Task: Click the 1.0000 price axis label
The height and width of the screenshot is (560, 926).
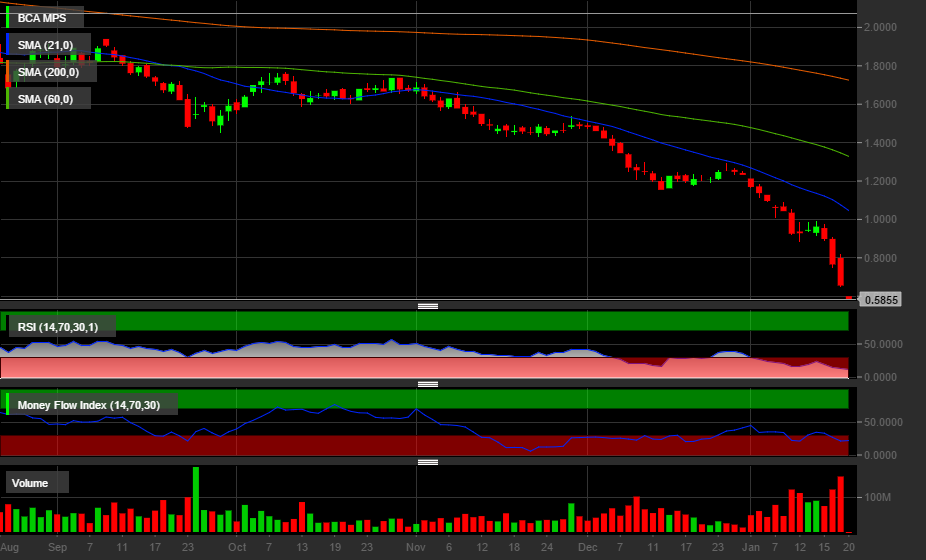Action: (880, 219)
